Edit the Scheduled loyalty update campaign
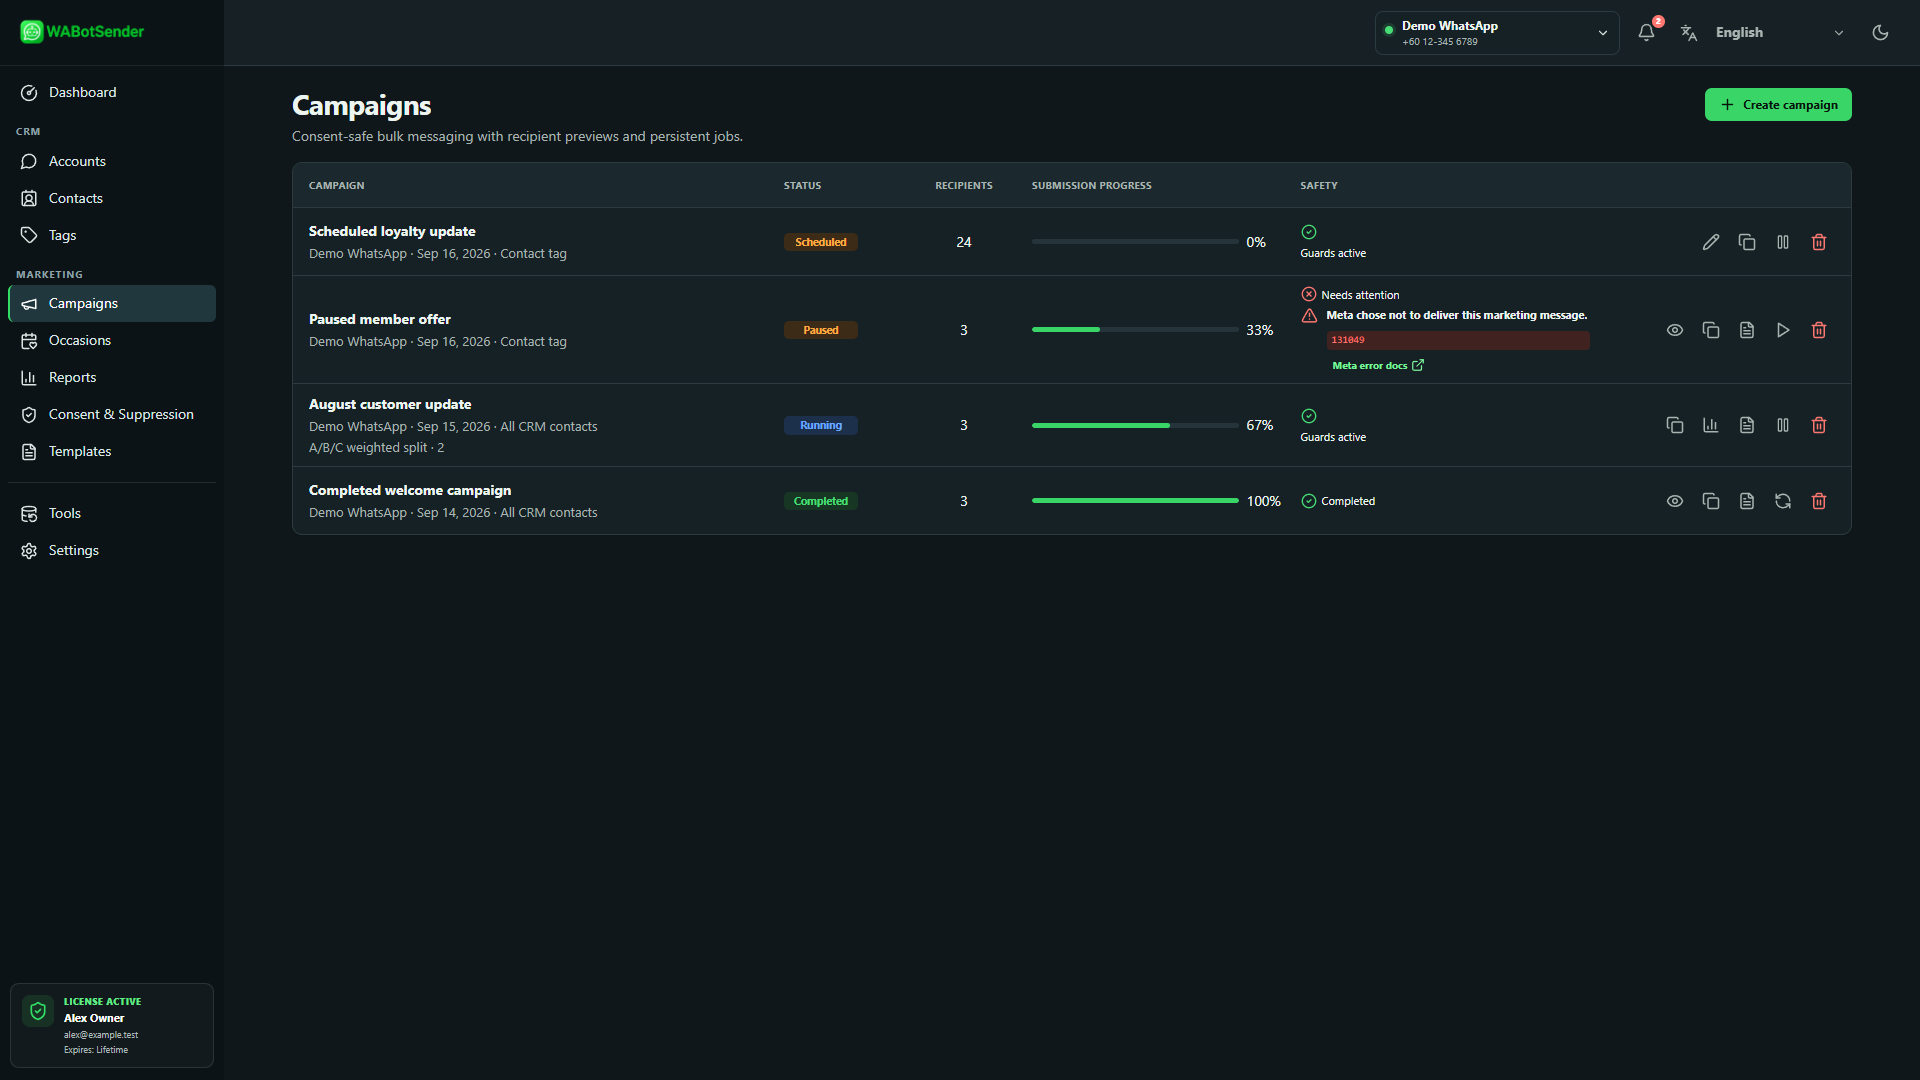 (1711, 242)
